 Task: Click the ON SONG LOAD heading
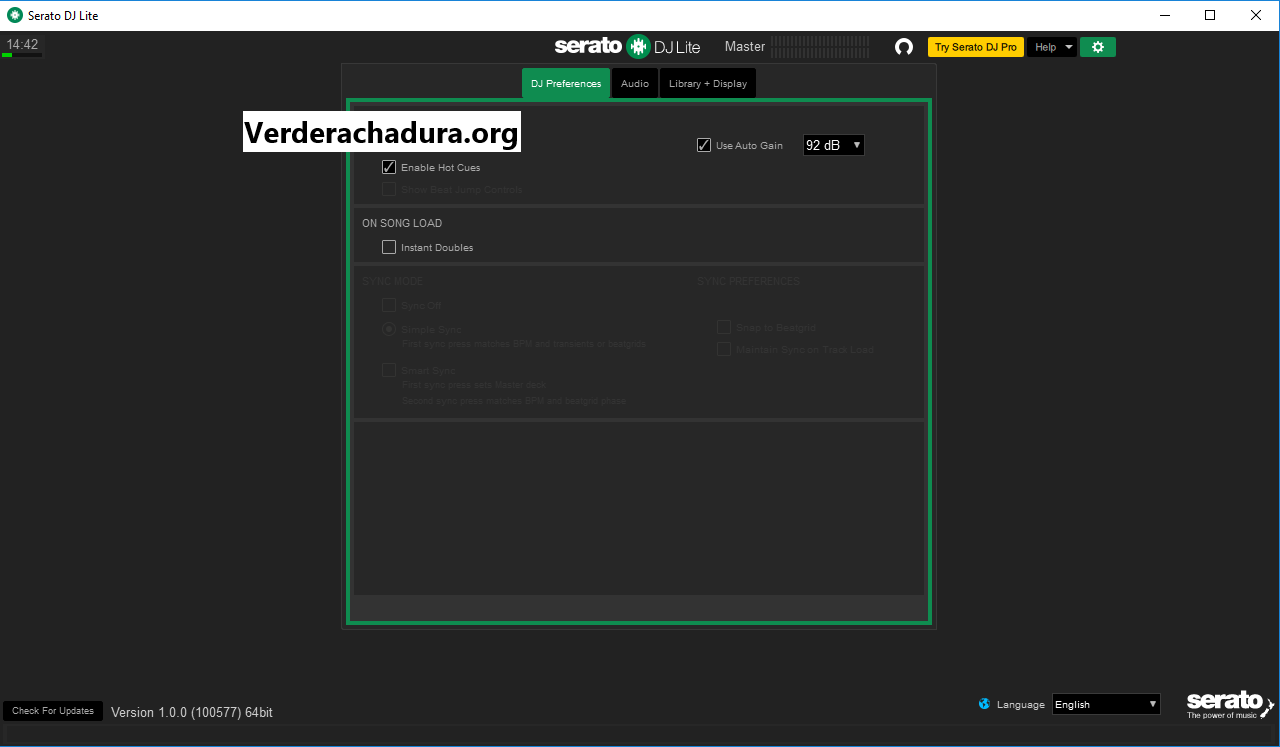(x=402, y=223)
